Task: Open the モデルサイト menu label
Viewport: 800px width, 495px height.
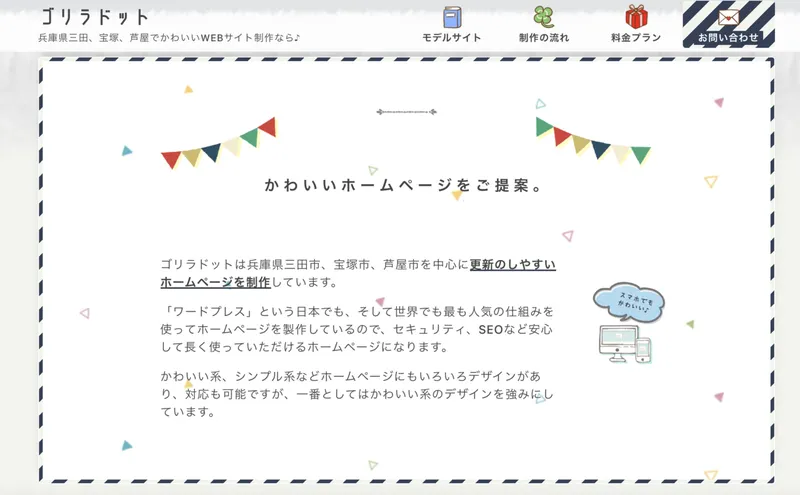Action: click(x=452, y=37)
